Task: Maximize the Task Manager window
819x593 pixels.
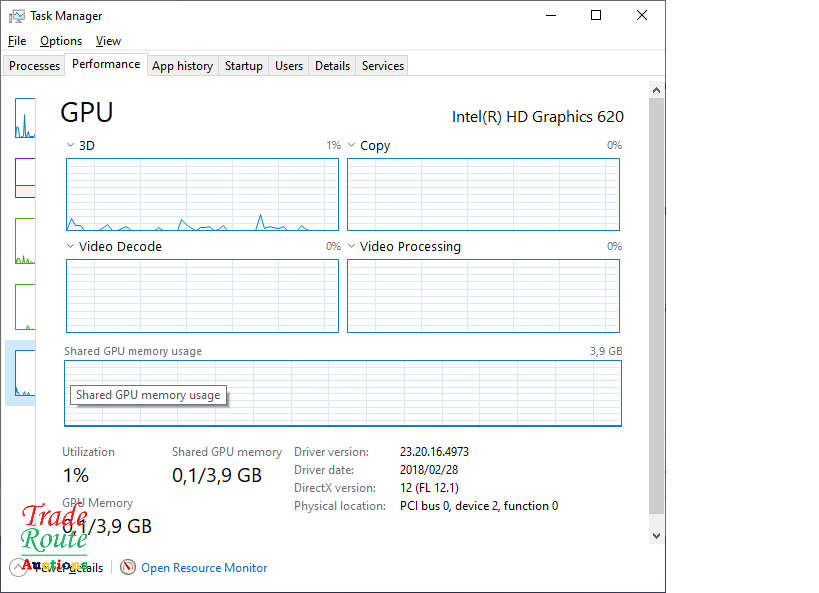Action: tap(596, 16)
